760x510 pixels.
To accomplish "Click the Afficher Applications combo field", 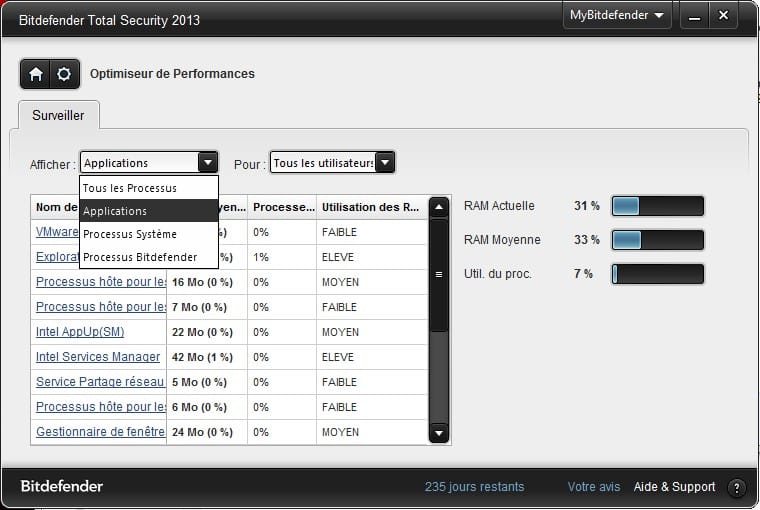I will coord(149,162).
